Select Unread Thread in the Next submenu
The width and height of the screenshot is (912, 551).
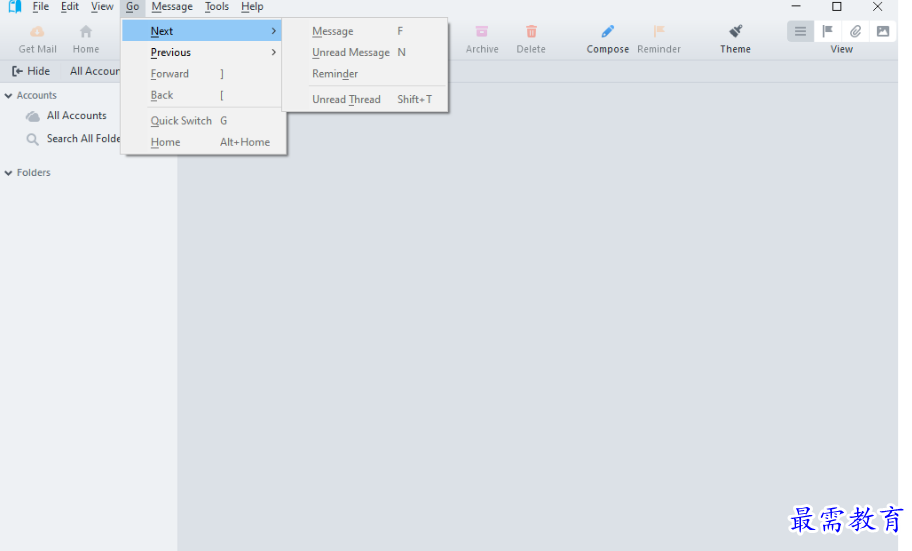[x=365, y=99]
